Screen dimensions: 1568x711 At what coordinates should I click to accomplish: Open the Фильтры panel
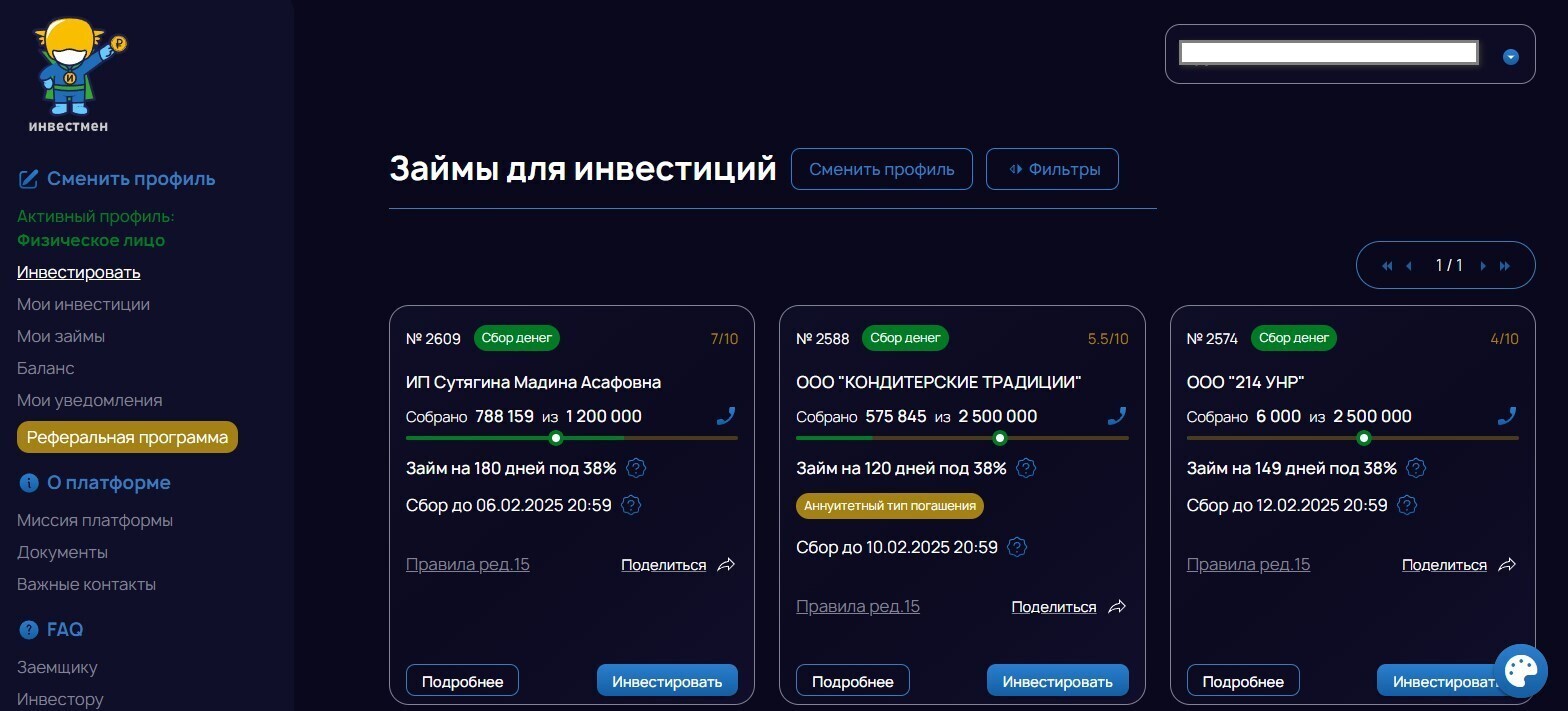pyautogui.click(x=1052, y=169)
